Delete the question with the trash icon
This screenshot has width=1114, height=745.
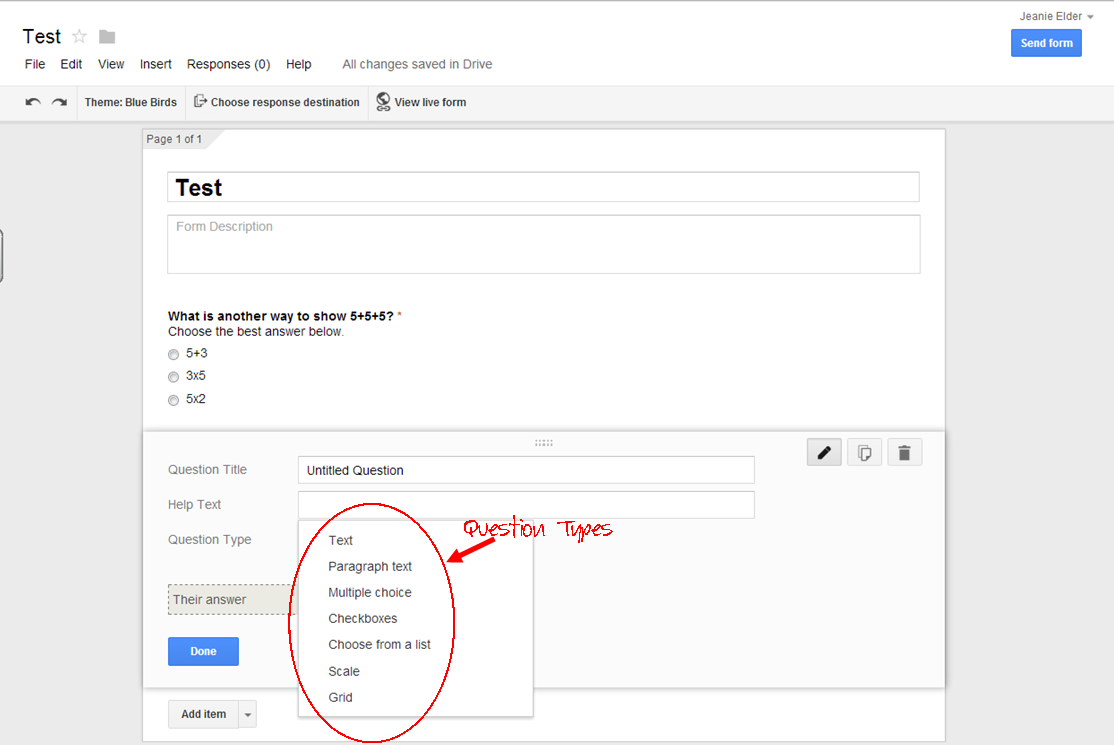click(904, 452)
